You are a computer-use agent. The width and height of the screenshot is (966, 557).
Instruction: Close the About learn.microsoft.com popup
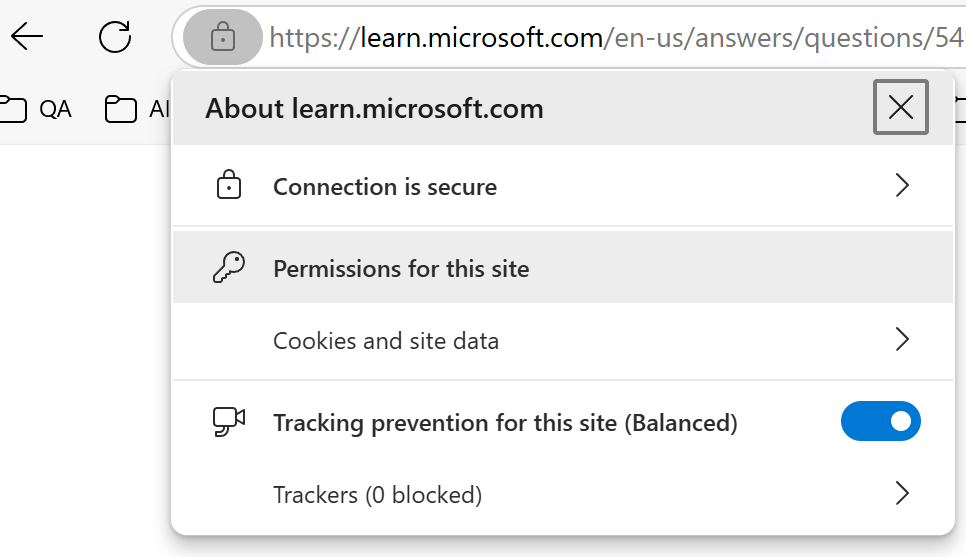[x=900, y=107]
